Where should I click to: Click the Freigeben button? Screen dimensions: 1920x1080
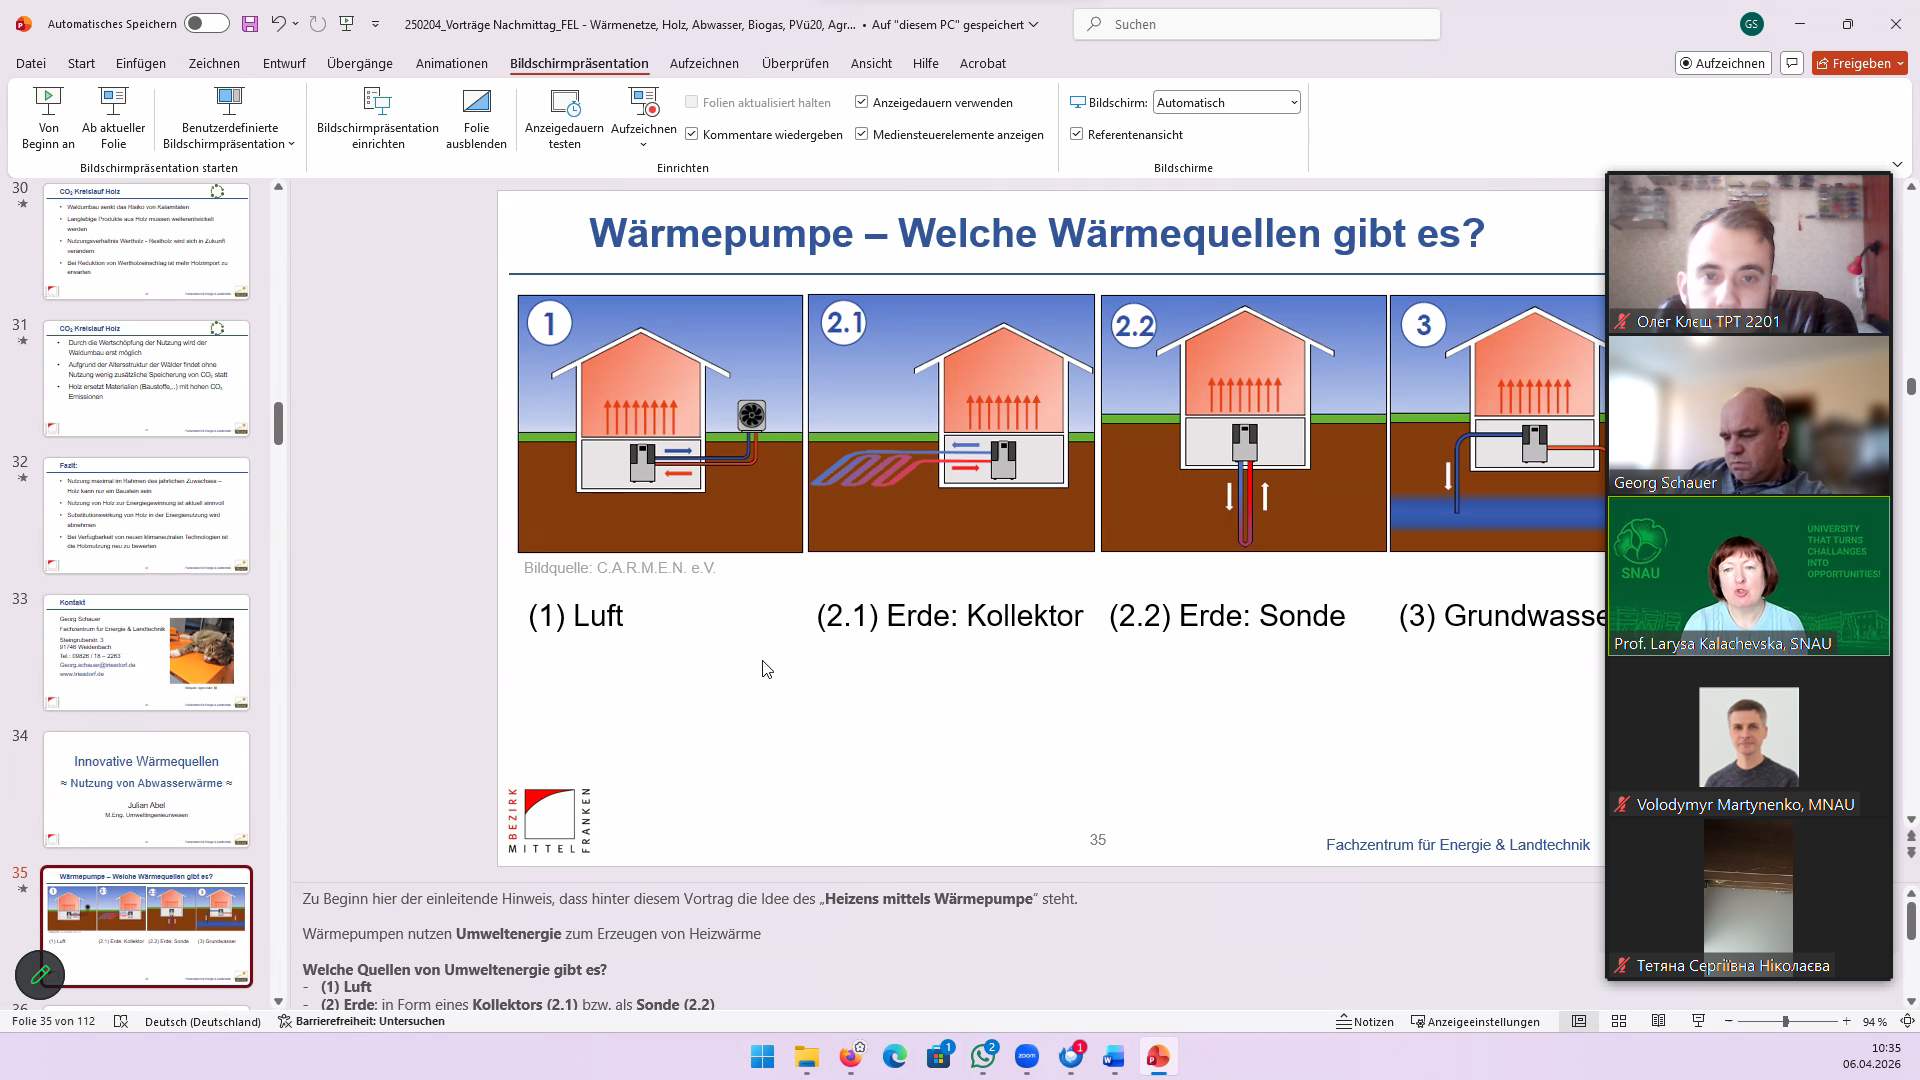(x=1855, y=63)
